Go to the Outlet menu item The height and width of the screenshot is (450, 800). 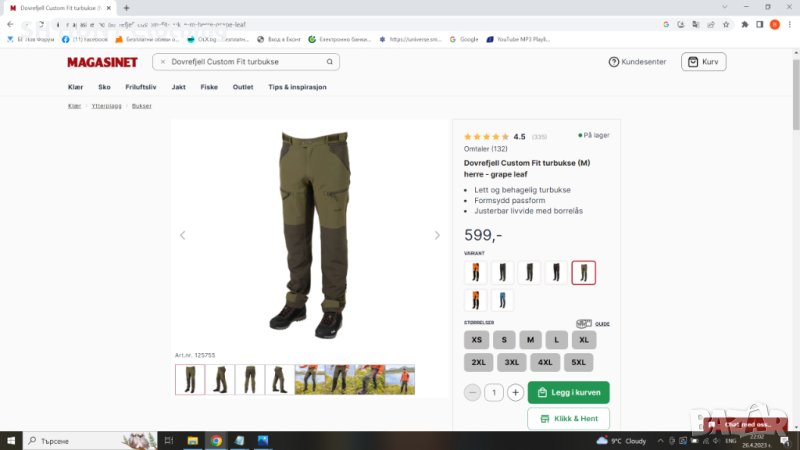coord(243,87)
